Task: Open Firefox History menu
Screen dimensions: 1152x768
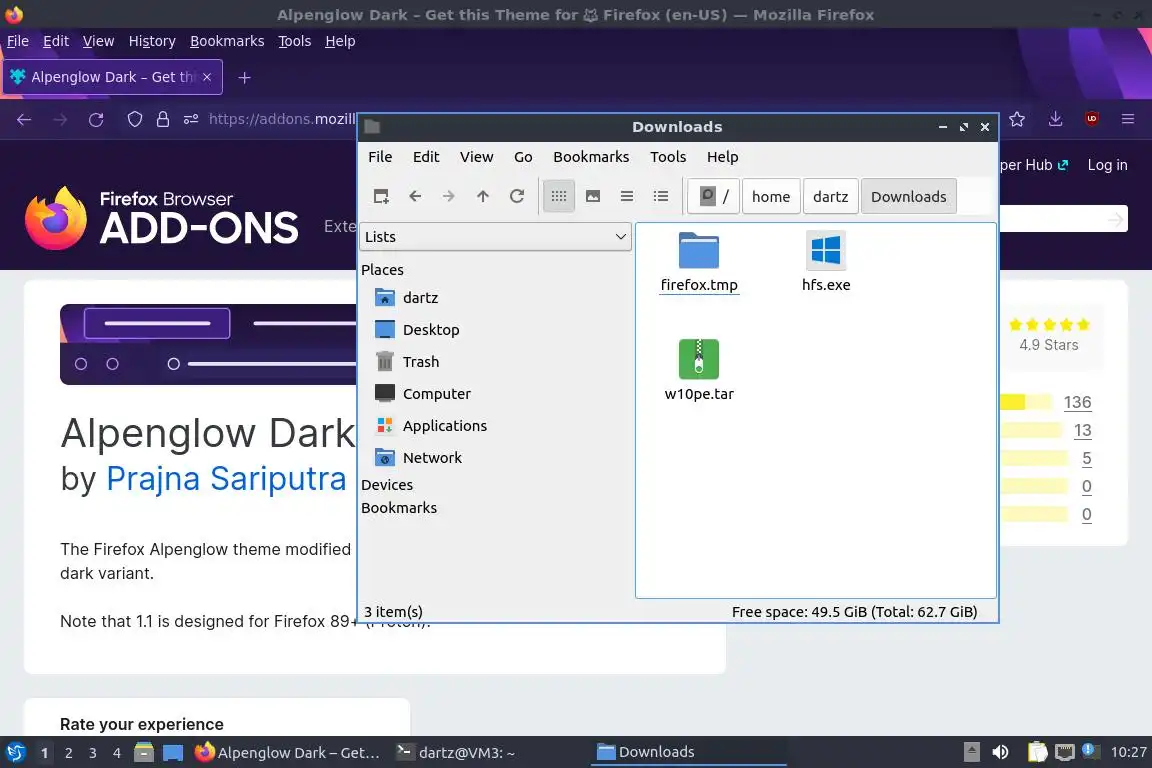Action: click(x=152, y=41)
